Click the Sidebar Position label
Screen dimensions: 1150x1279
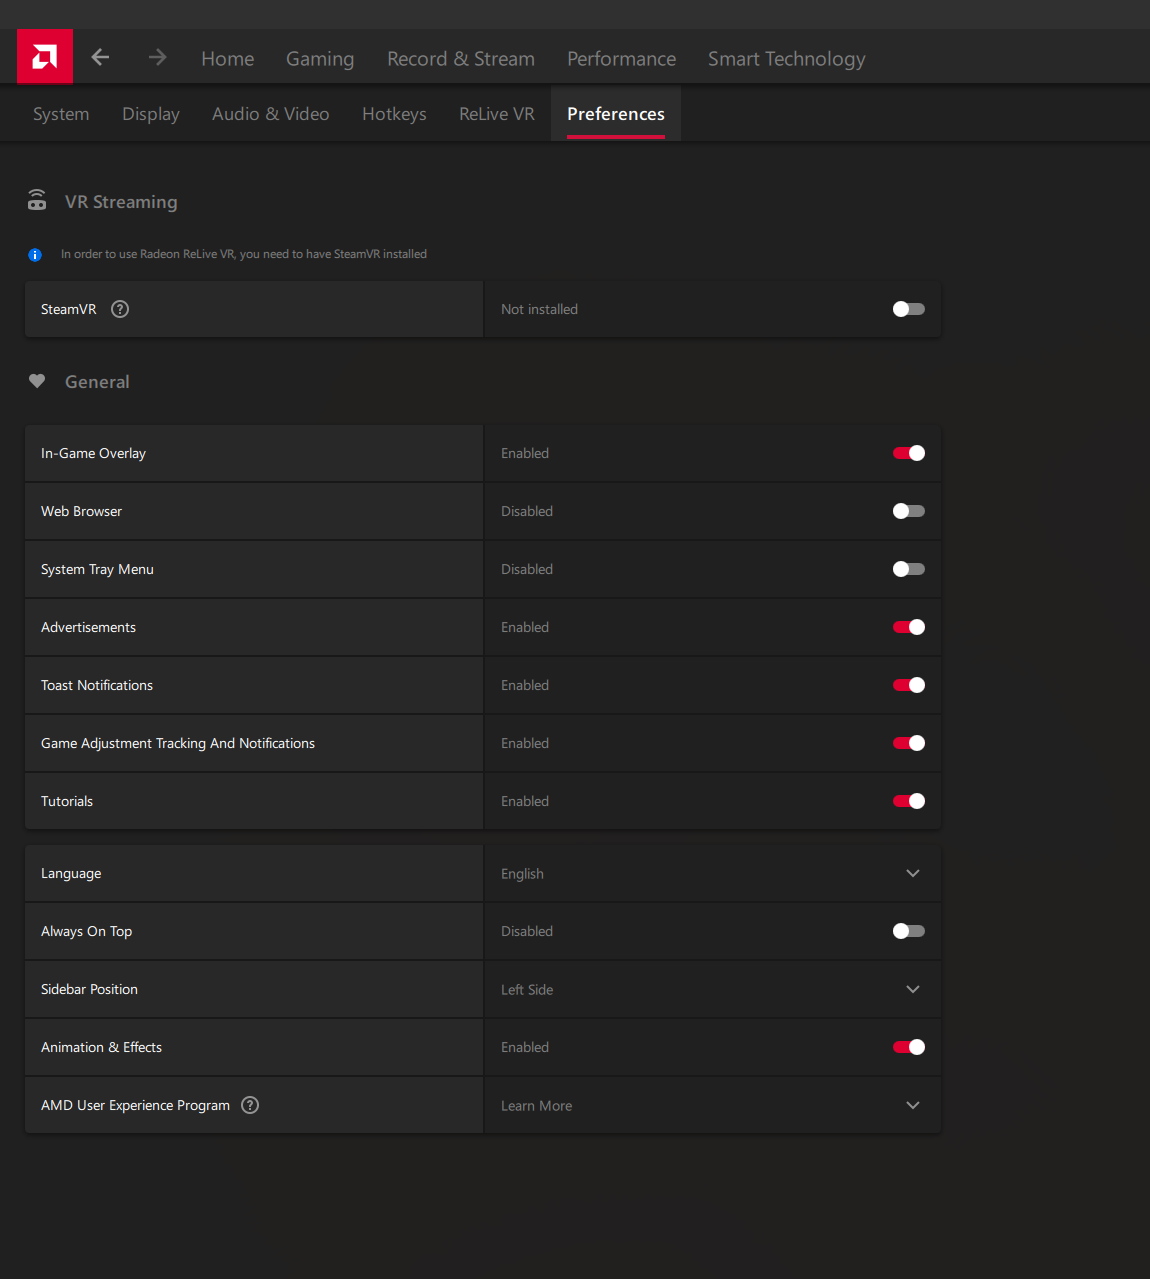click(90, 989)
